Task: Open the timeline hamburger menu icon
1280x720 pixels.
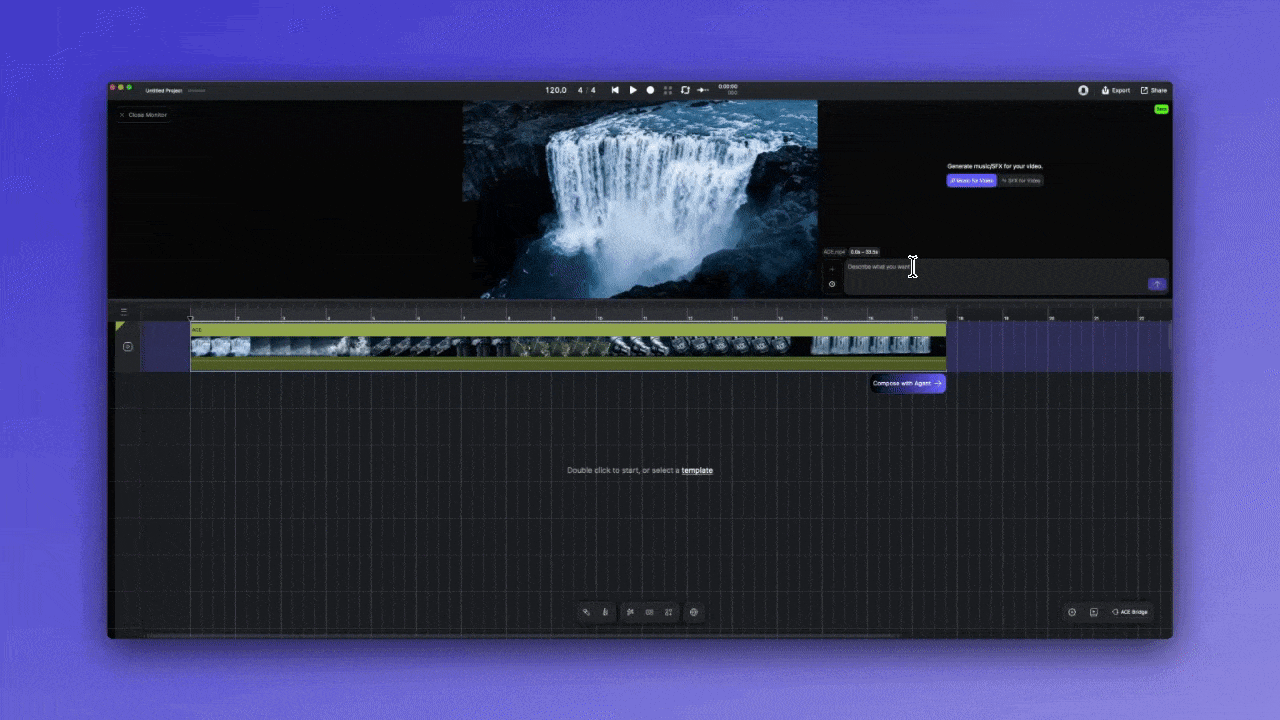Action: coord(124,311)
